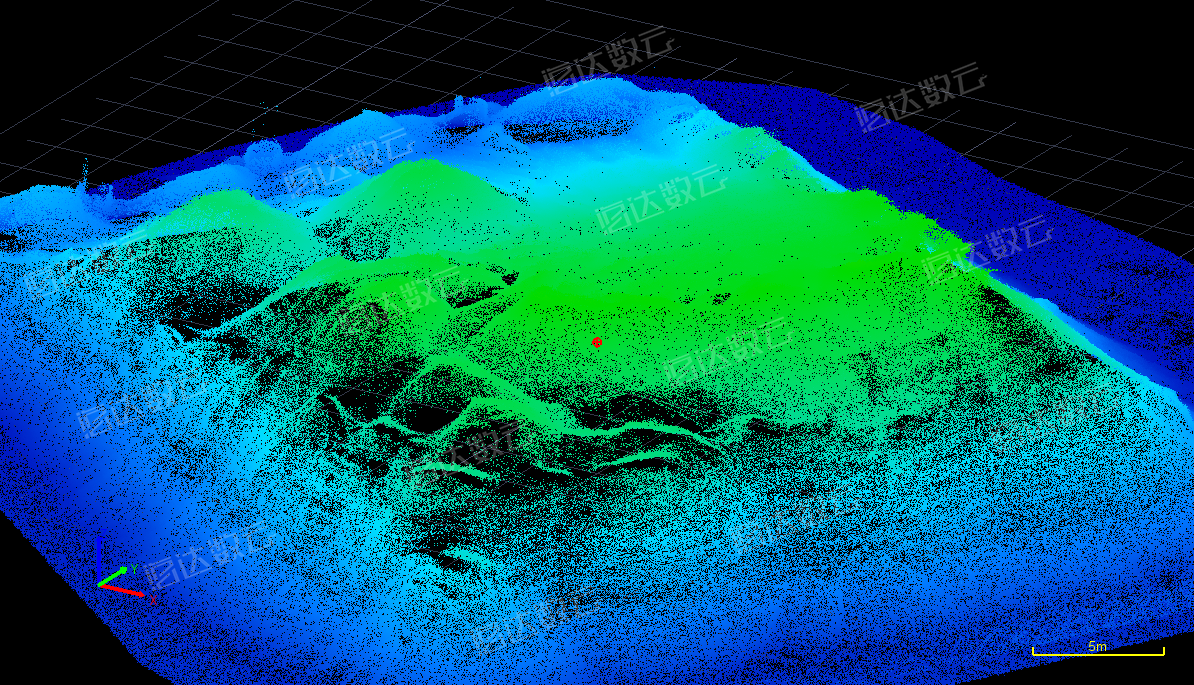Click the watermark right of the red marker

click(x=728, y=350)
